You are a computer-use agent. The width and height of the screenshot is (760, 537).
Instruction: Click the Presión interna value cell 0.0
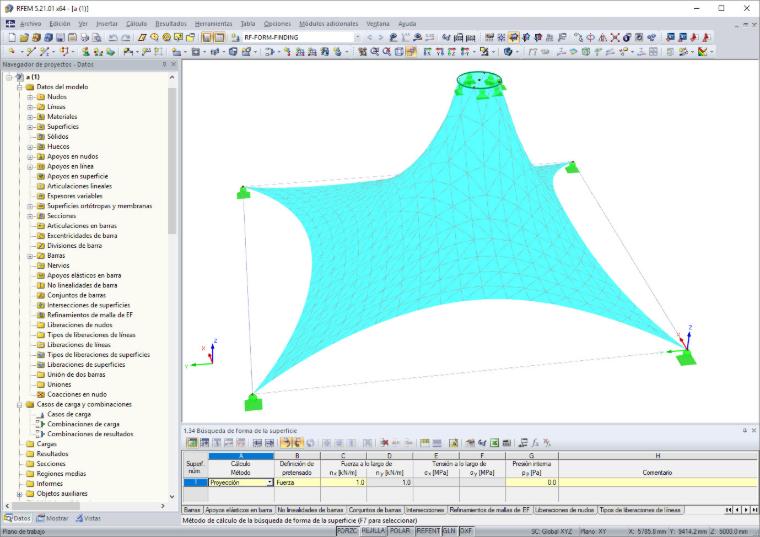point(532,483)
